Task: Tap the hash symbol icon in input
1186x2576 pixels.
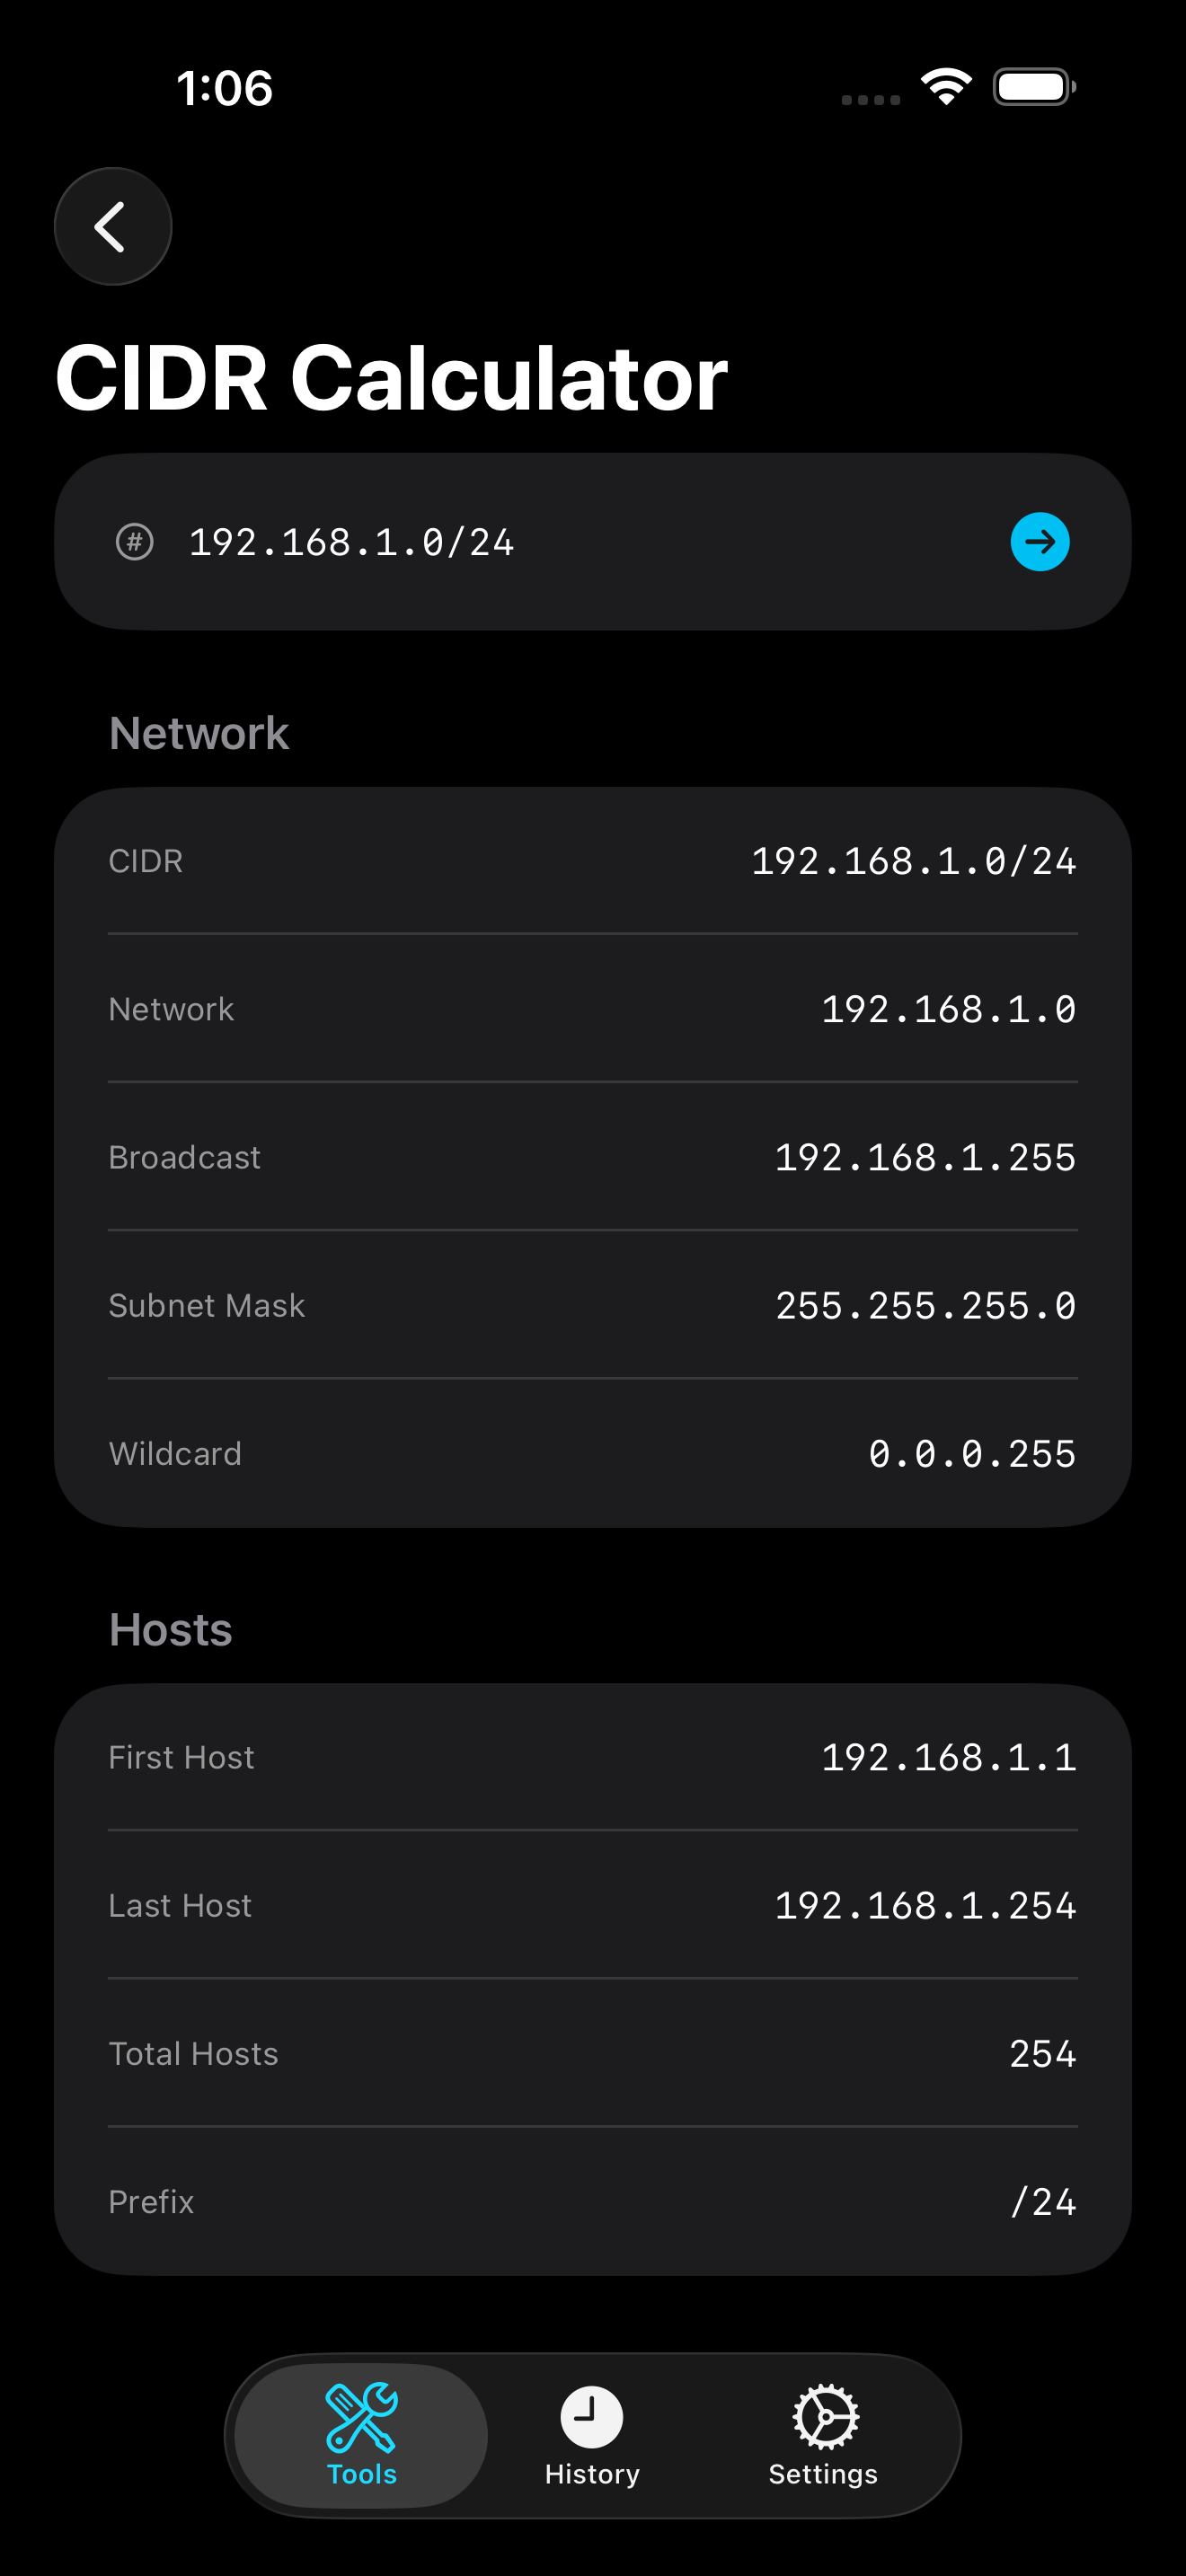Action: click(135, 542)
